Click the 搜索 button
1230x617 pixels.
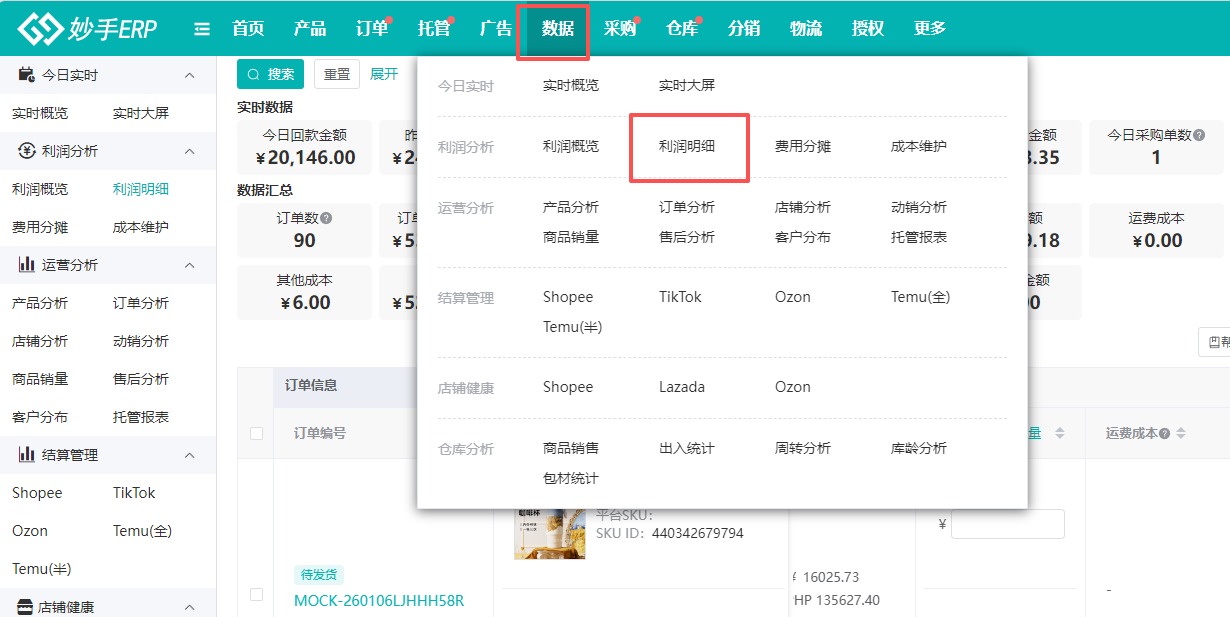click(270, 74)
